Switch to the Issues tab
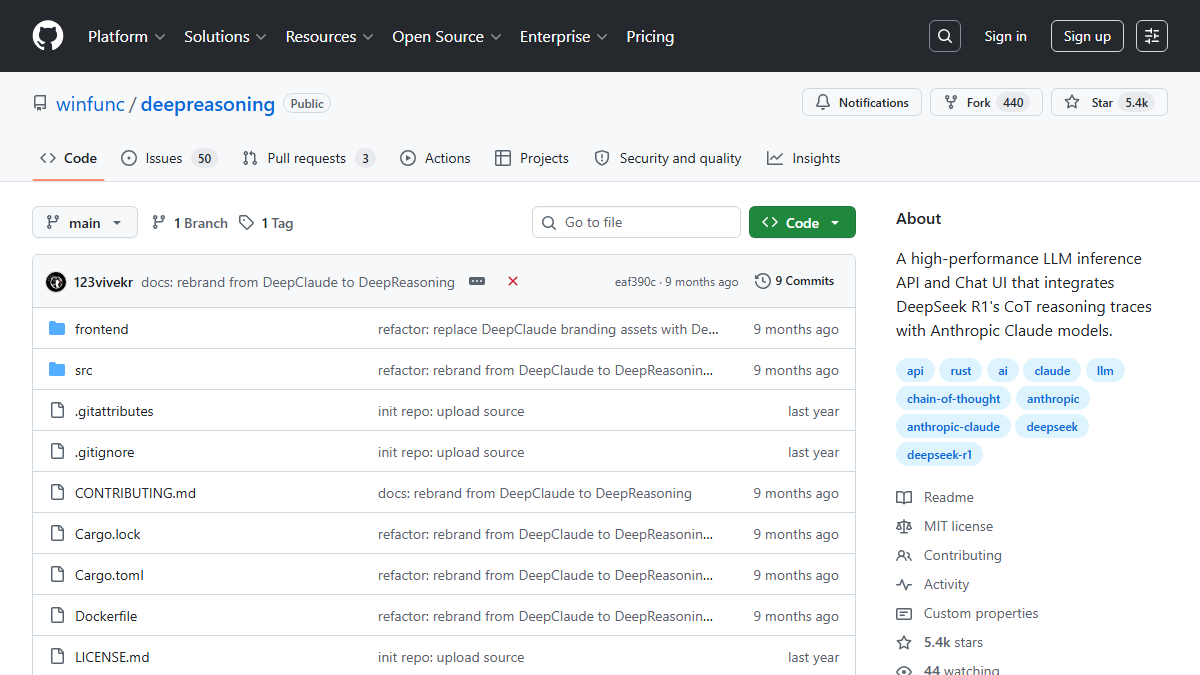The width and height of the screenshot is (1200, 675). [168, 158]
